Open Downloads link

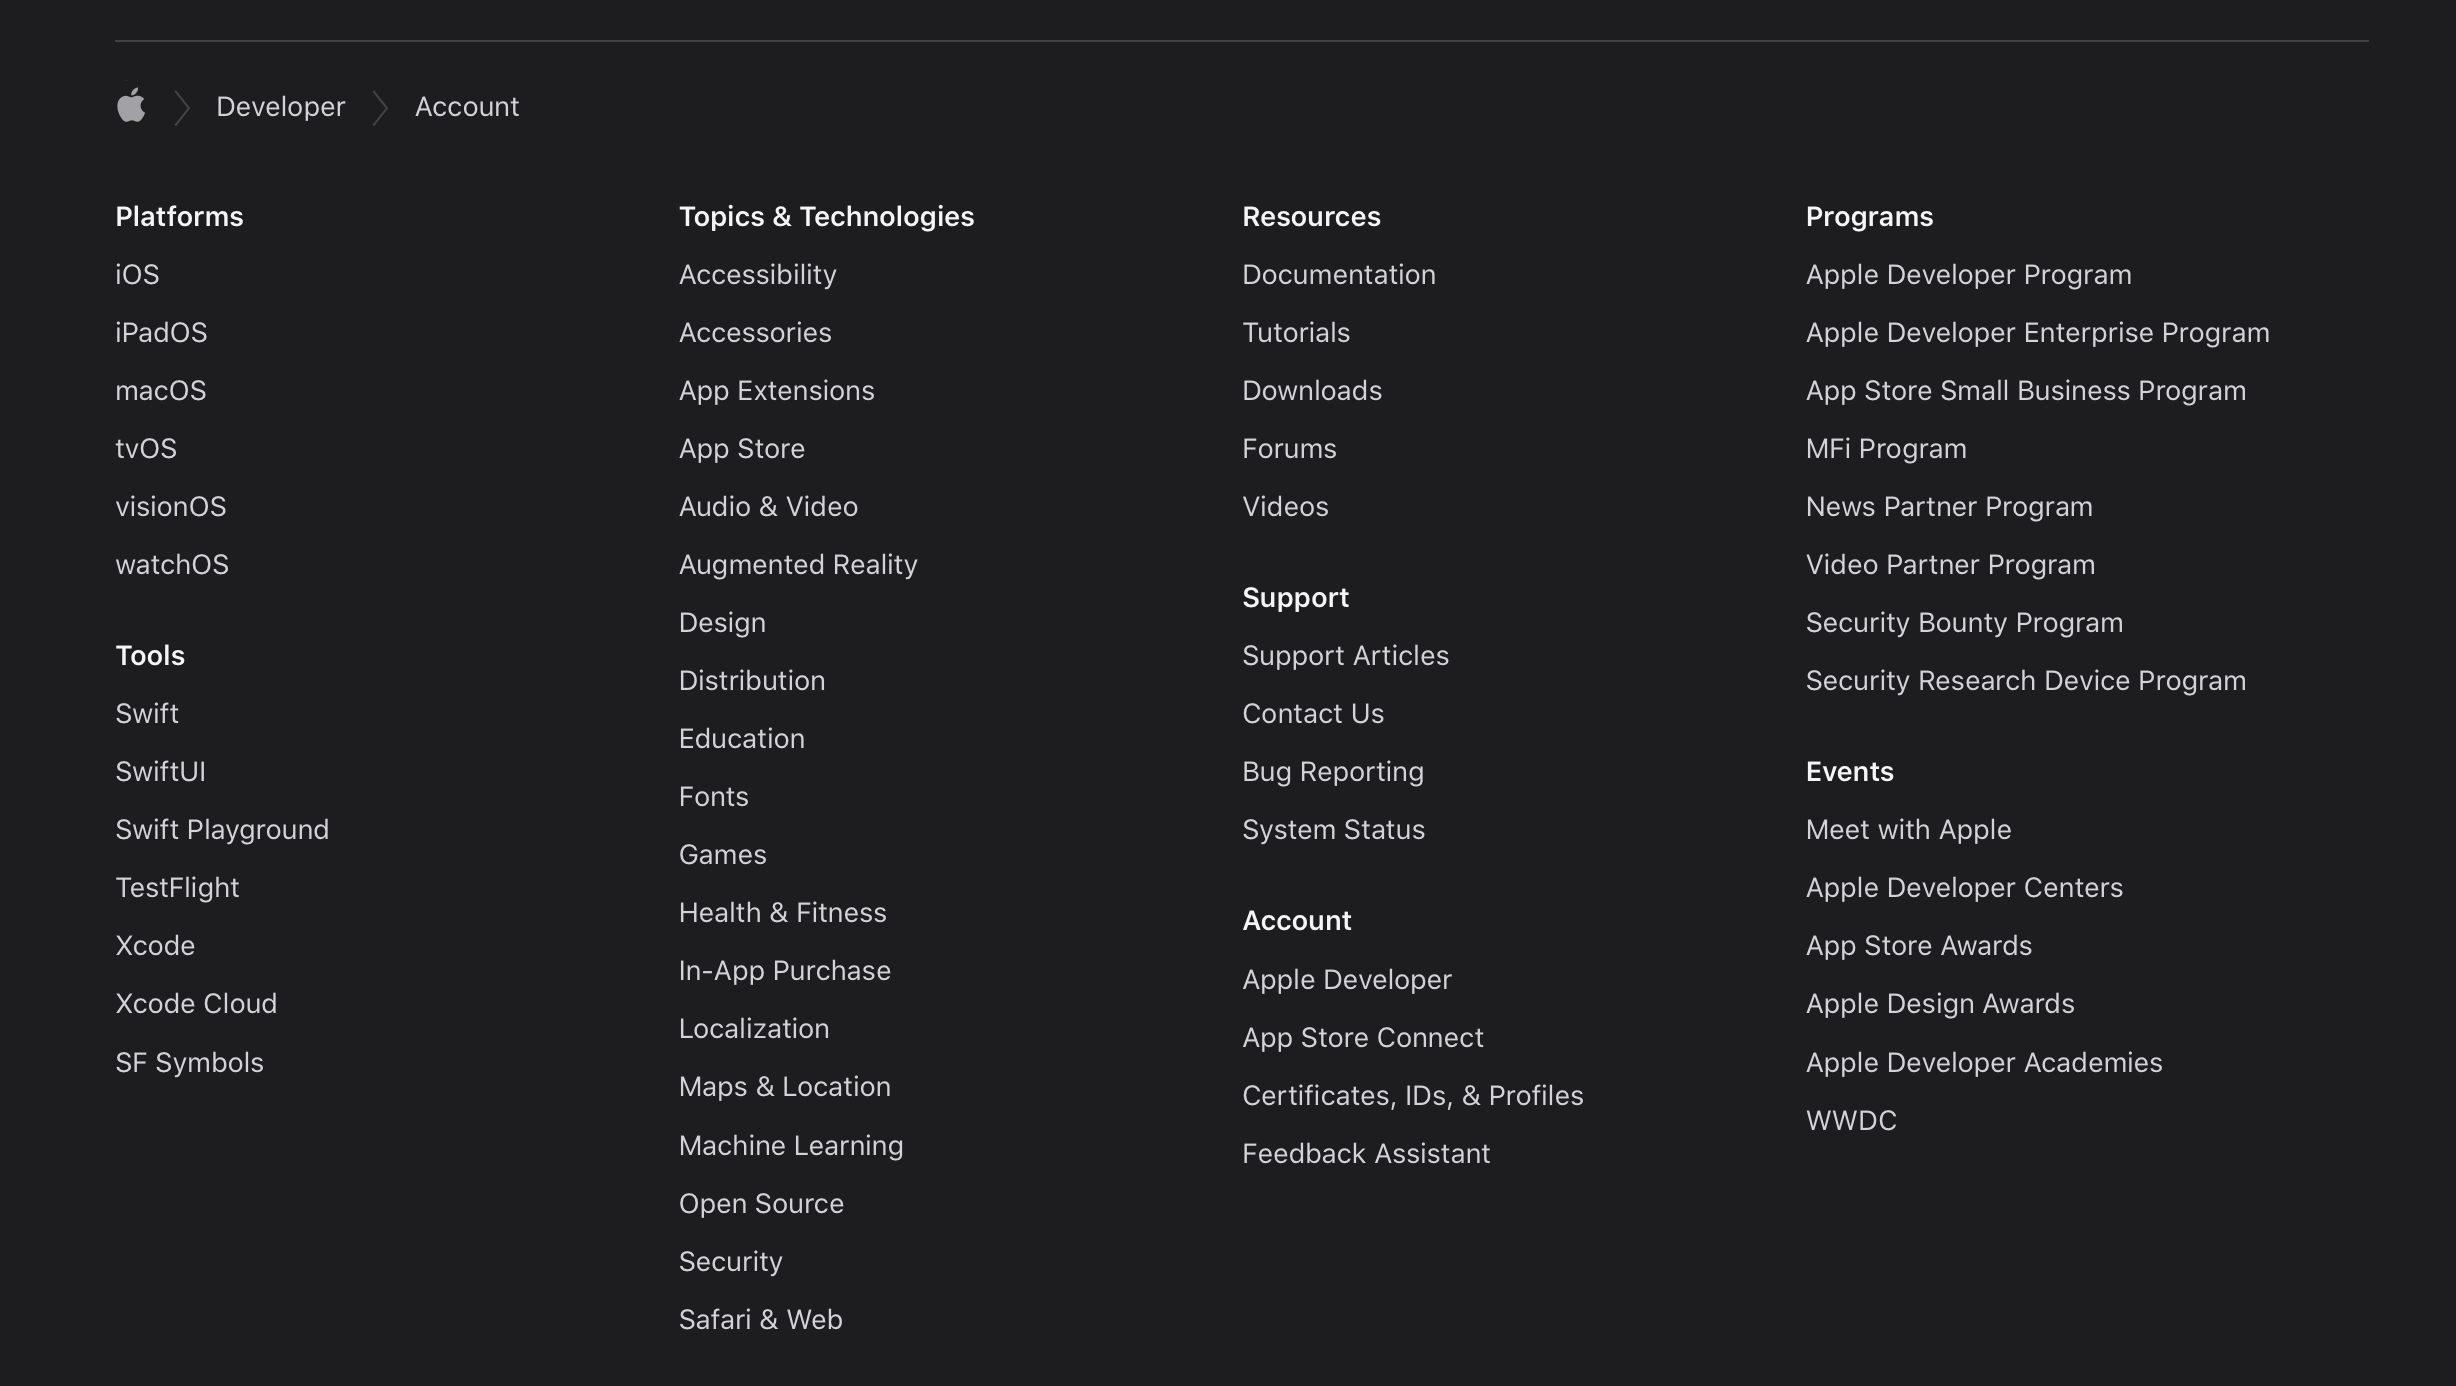(x=1312, y=390)
